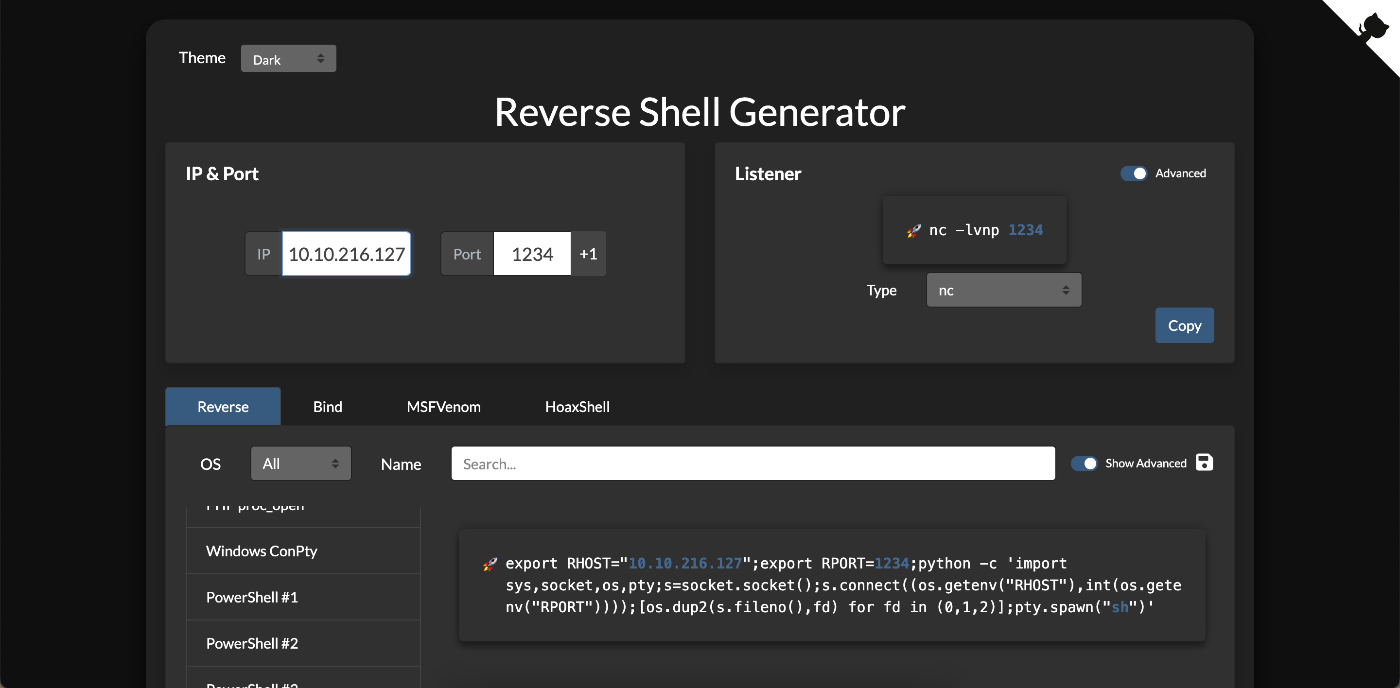The height and width of the screenshot is (688, 1400).
Task: Open the OS filter dropdown showing All
Action: [301, 464]
